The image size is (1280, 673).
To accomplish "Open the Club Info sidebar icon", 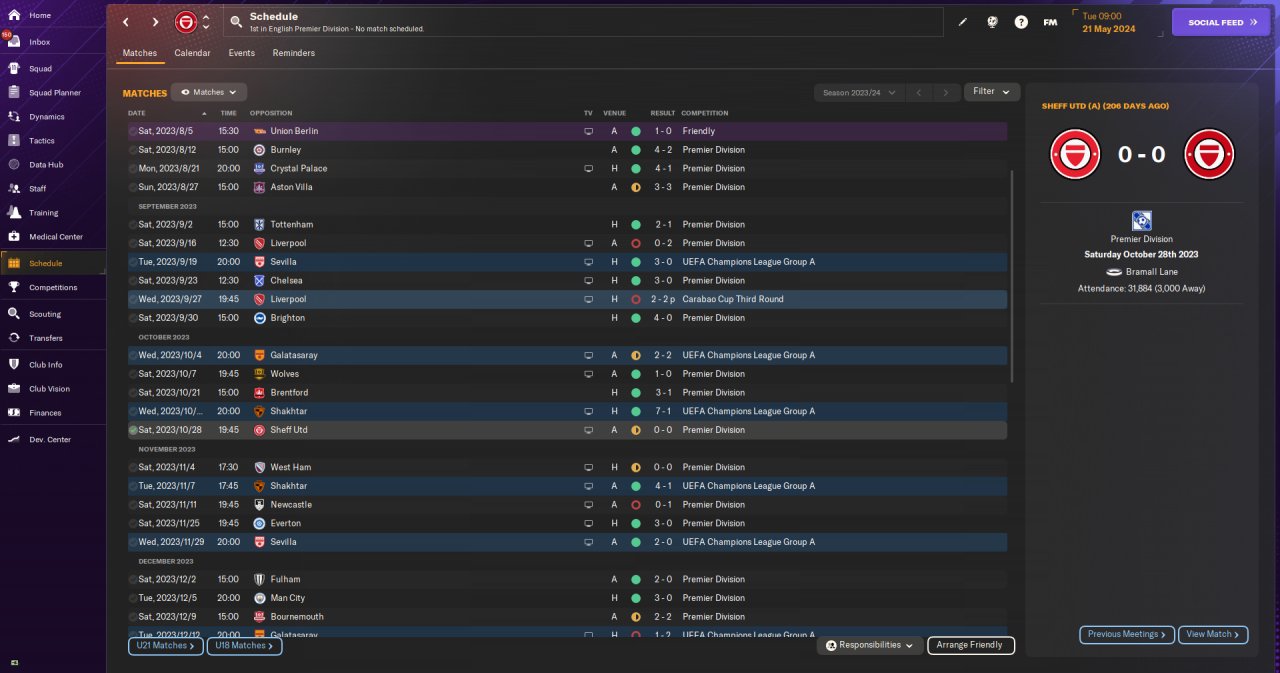I will [14, 364].
